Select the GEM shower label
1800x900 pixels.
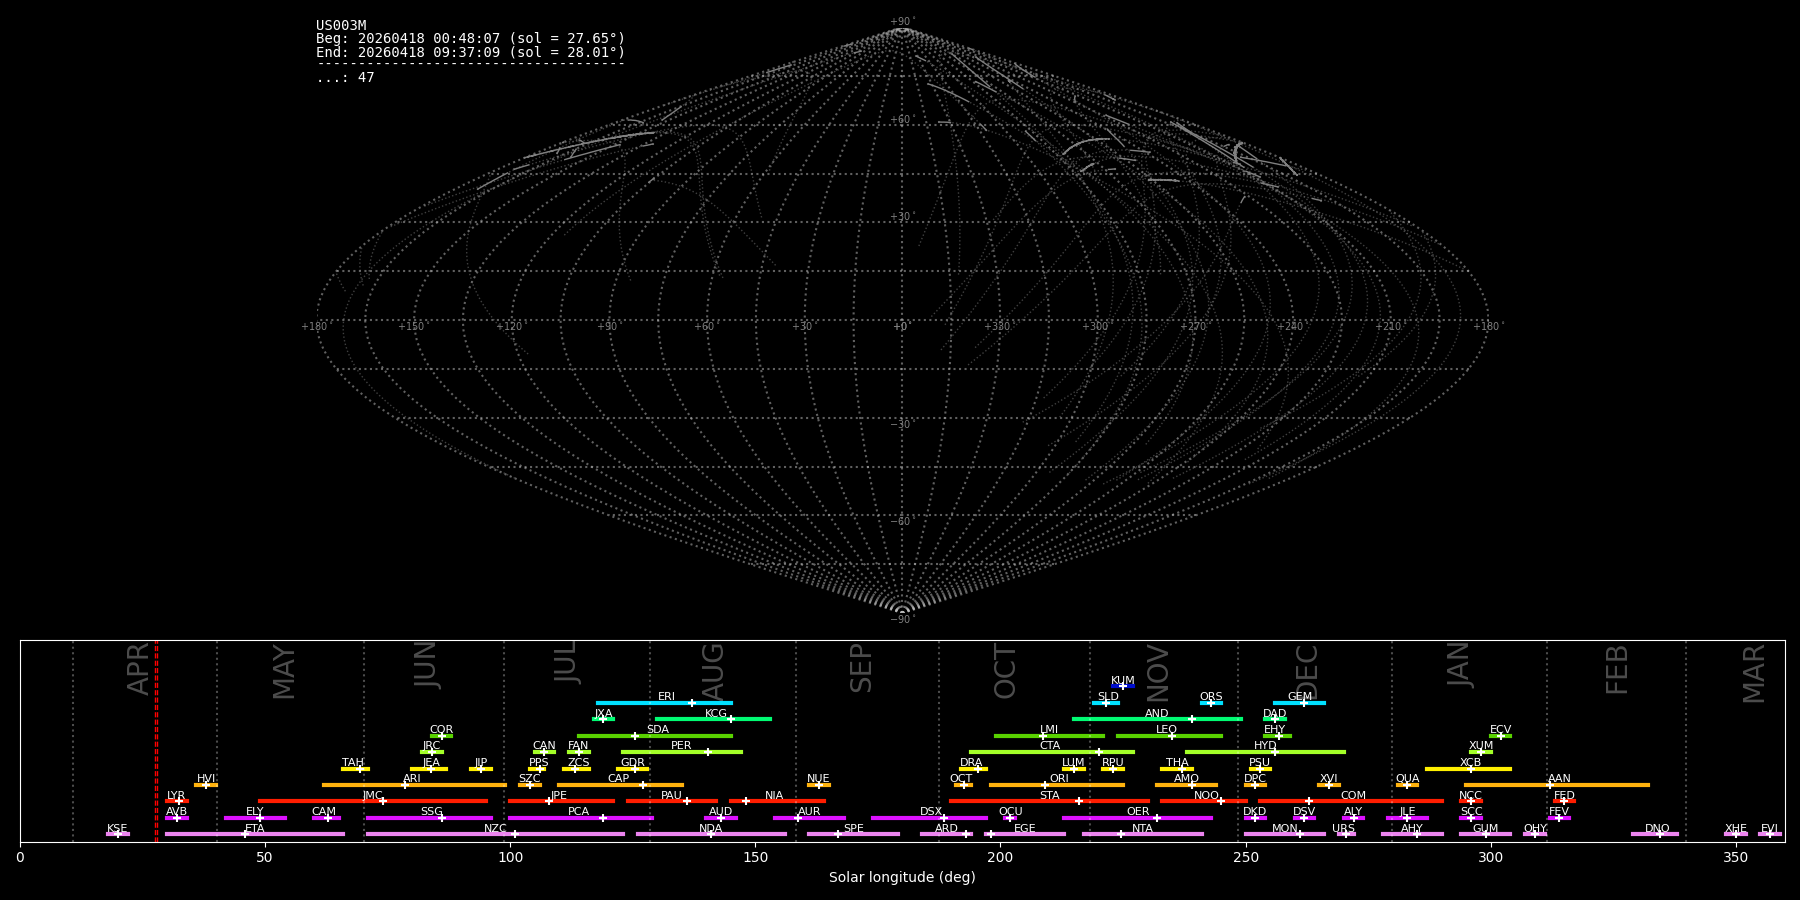tap(1300, 697)
